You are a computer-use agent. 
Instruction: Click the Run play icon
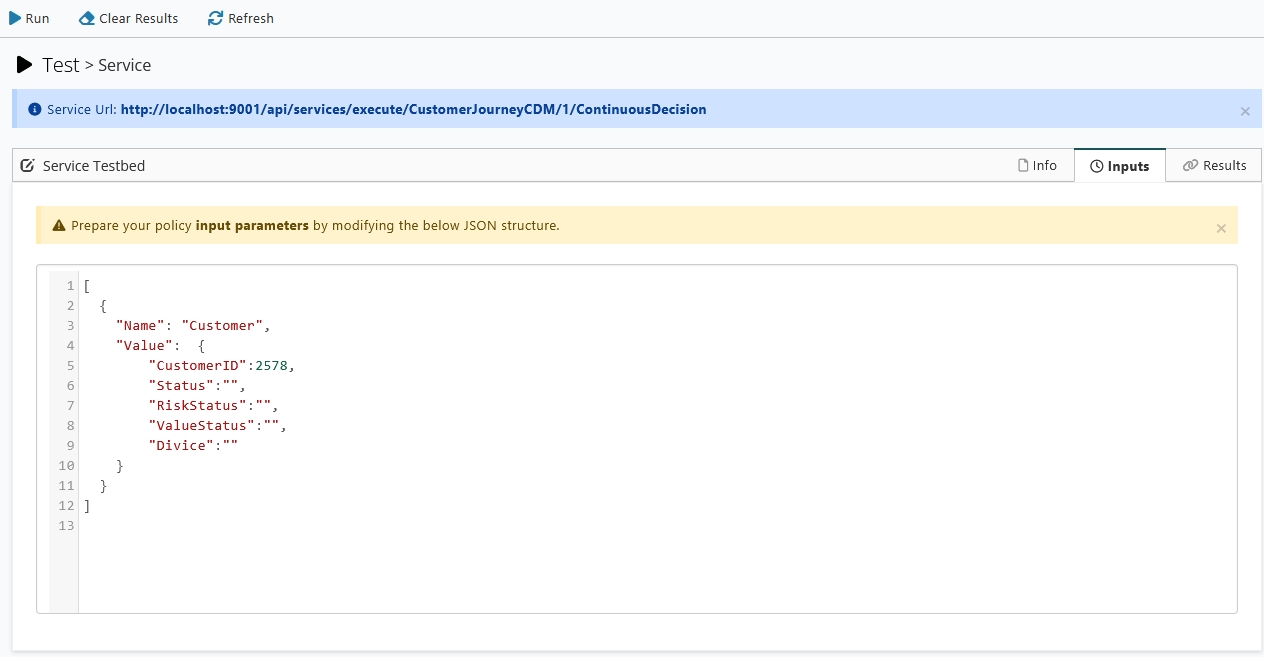pos(15,18)
